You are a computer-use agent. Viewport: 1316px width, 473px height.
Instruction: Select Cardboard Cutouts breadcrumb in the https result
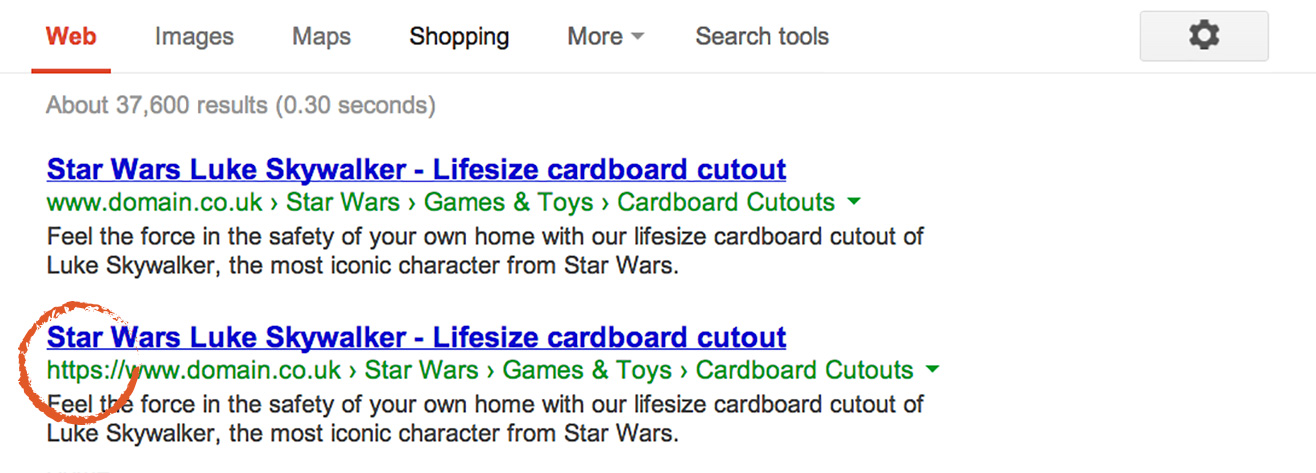click(804, 370)
